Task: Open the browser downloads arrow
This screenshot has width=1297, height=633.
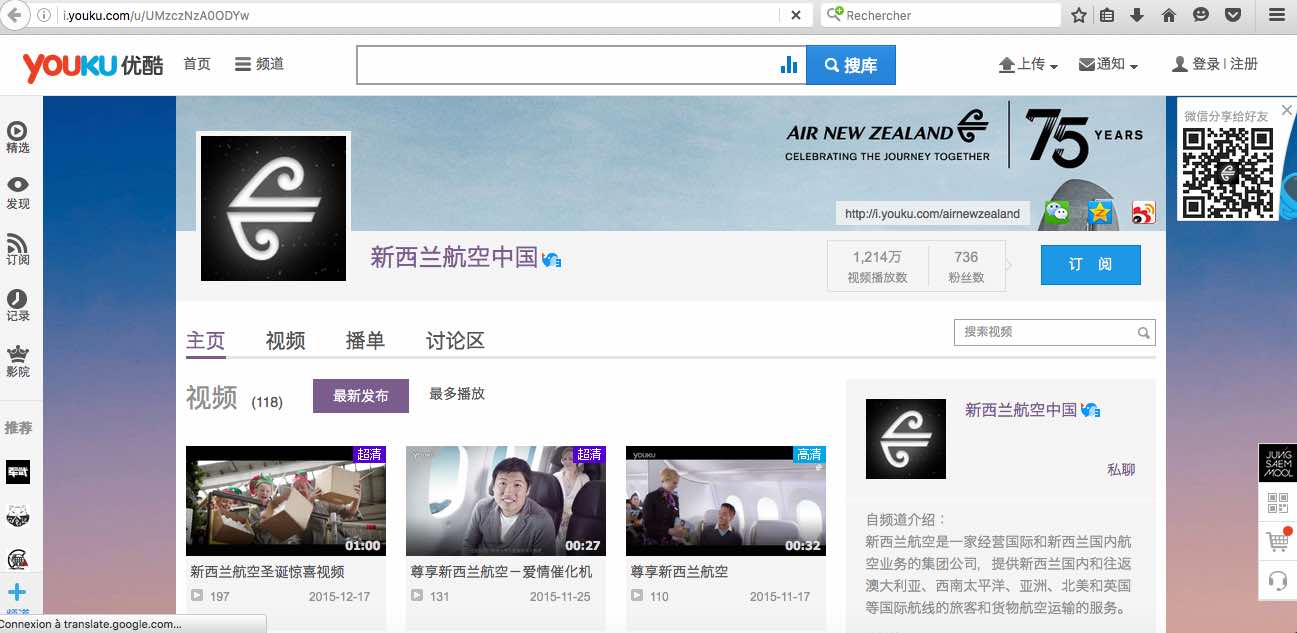Action: 1137,15
